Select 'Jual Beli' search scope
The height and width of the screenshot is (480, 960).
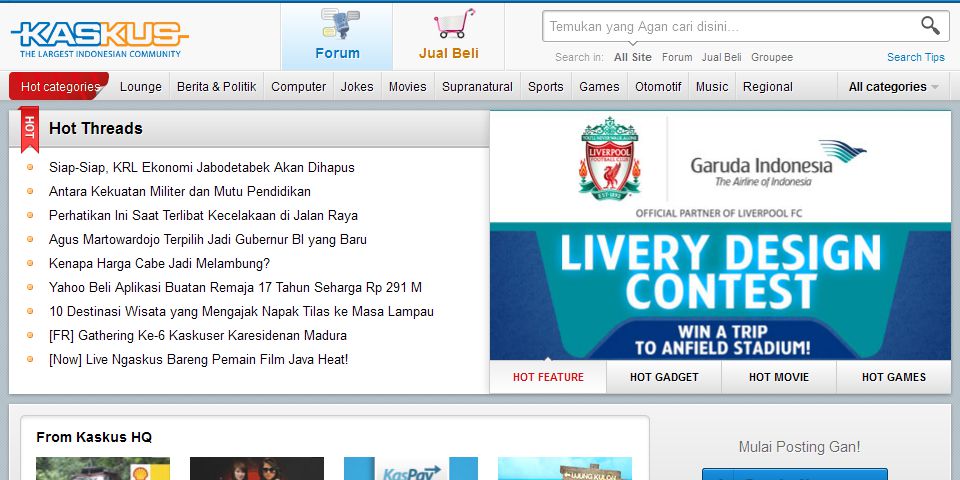[721, 57]
